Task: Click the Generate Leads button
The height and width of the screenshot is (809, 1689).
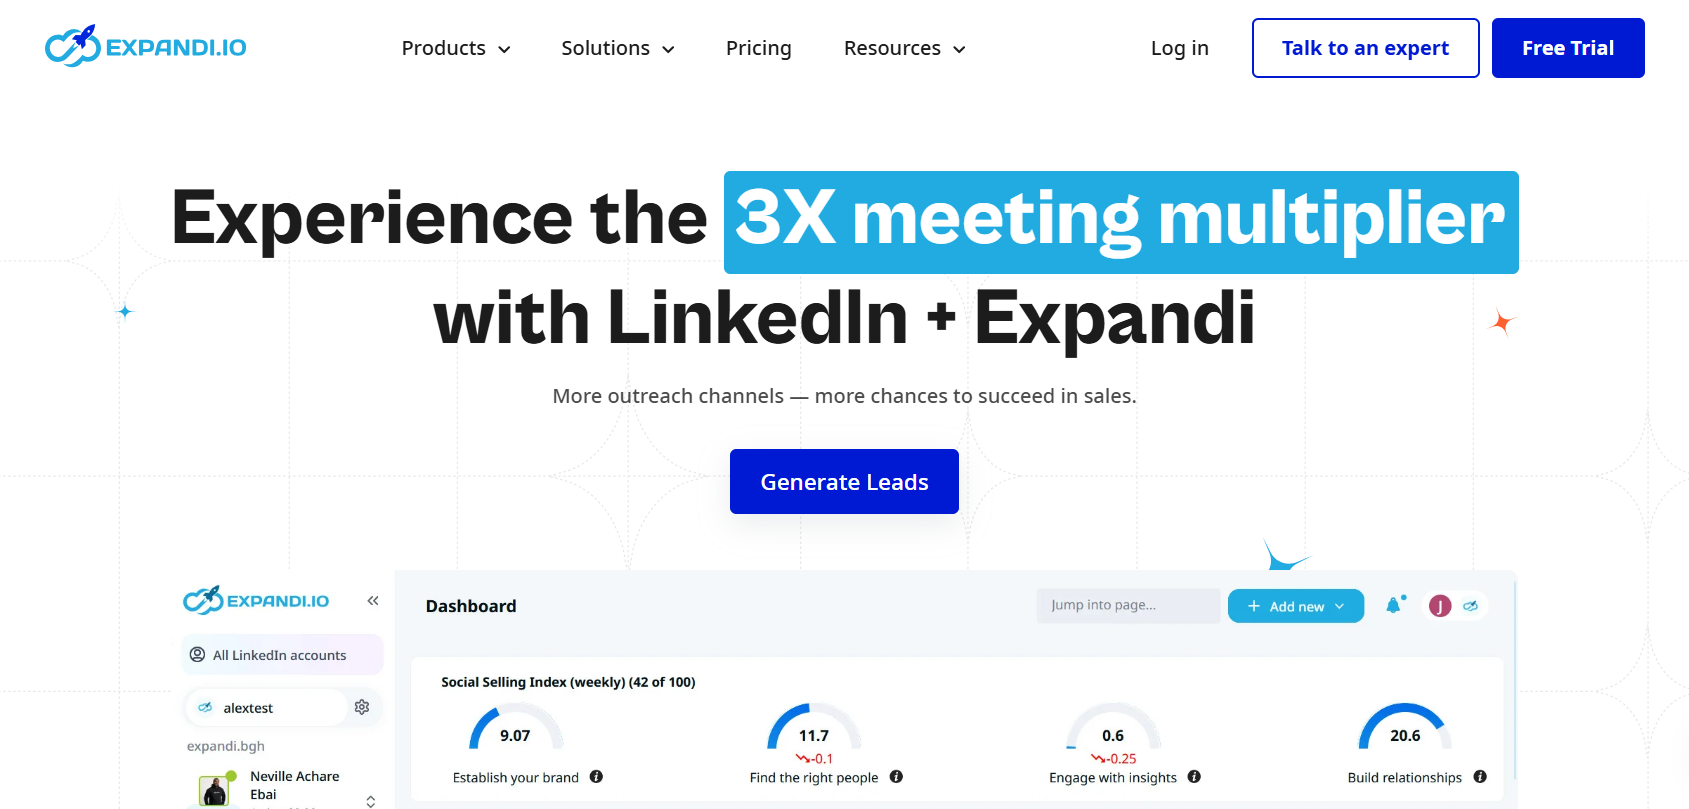Action: tap(844, 482)
